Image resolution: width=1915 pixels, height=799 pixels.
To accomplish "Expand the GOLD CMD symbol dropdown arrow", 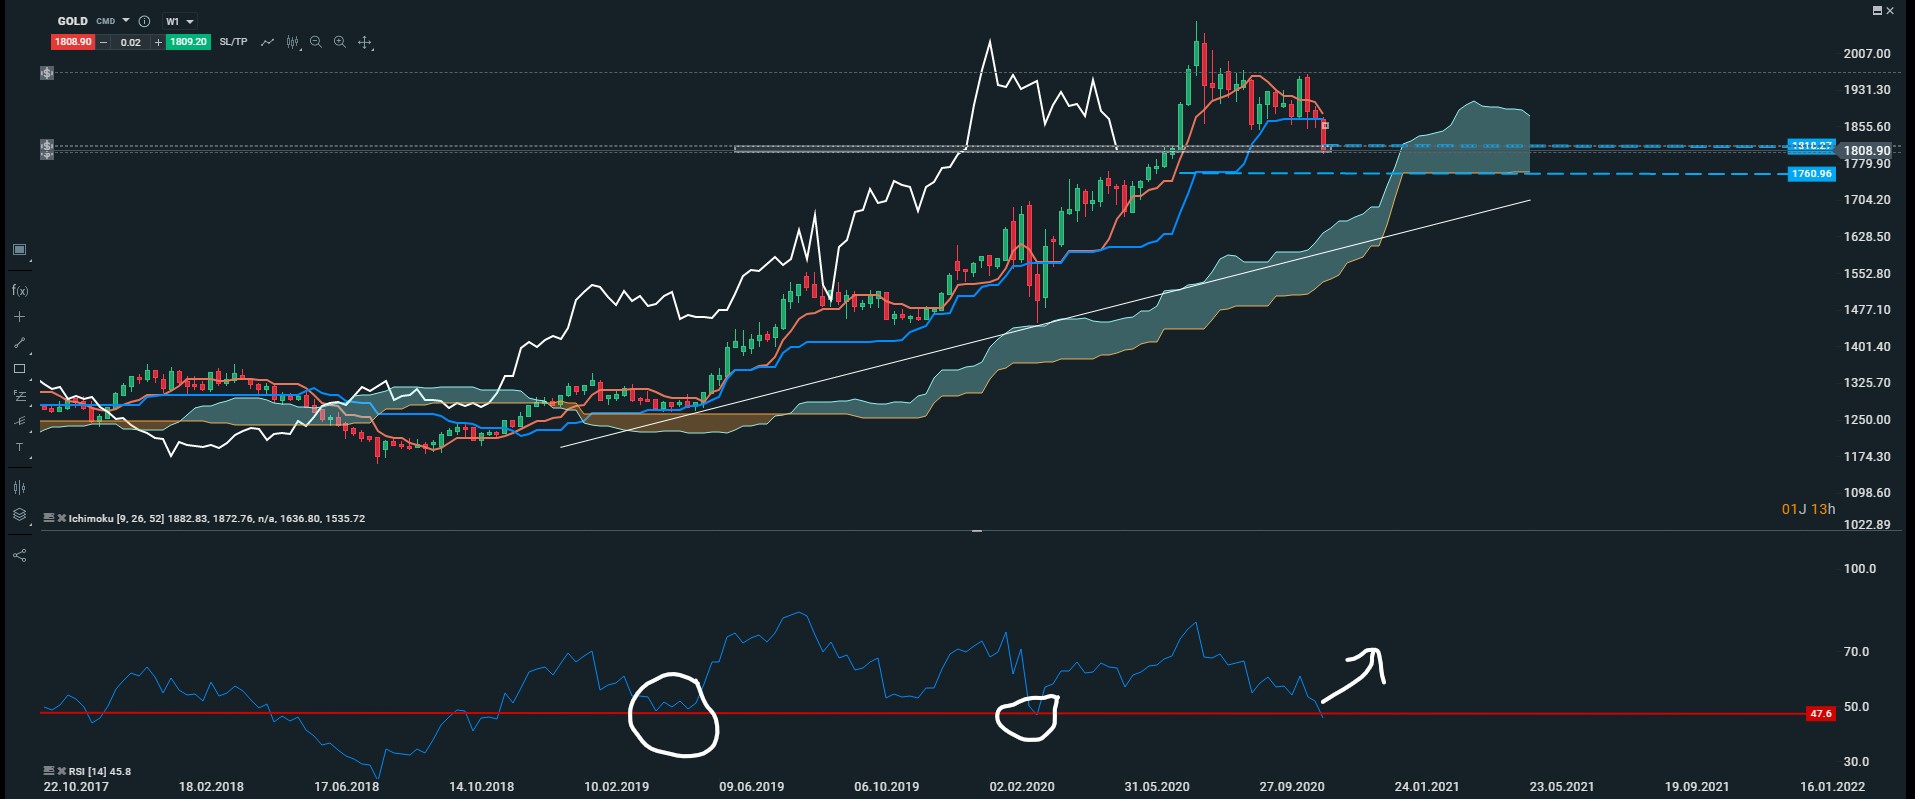I will 126,21.
